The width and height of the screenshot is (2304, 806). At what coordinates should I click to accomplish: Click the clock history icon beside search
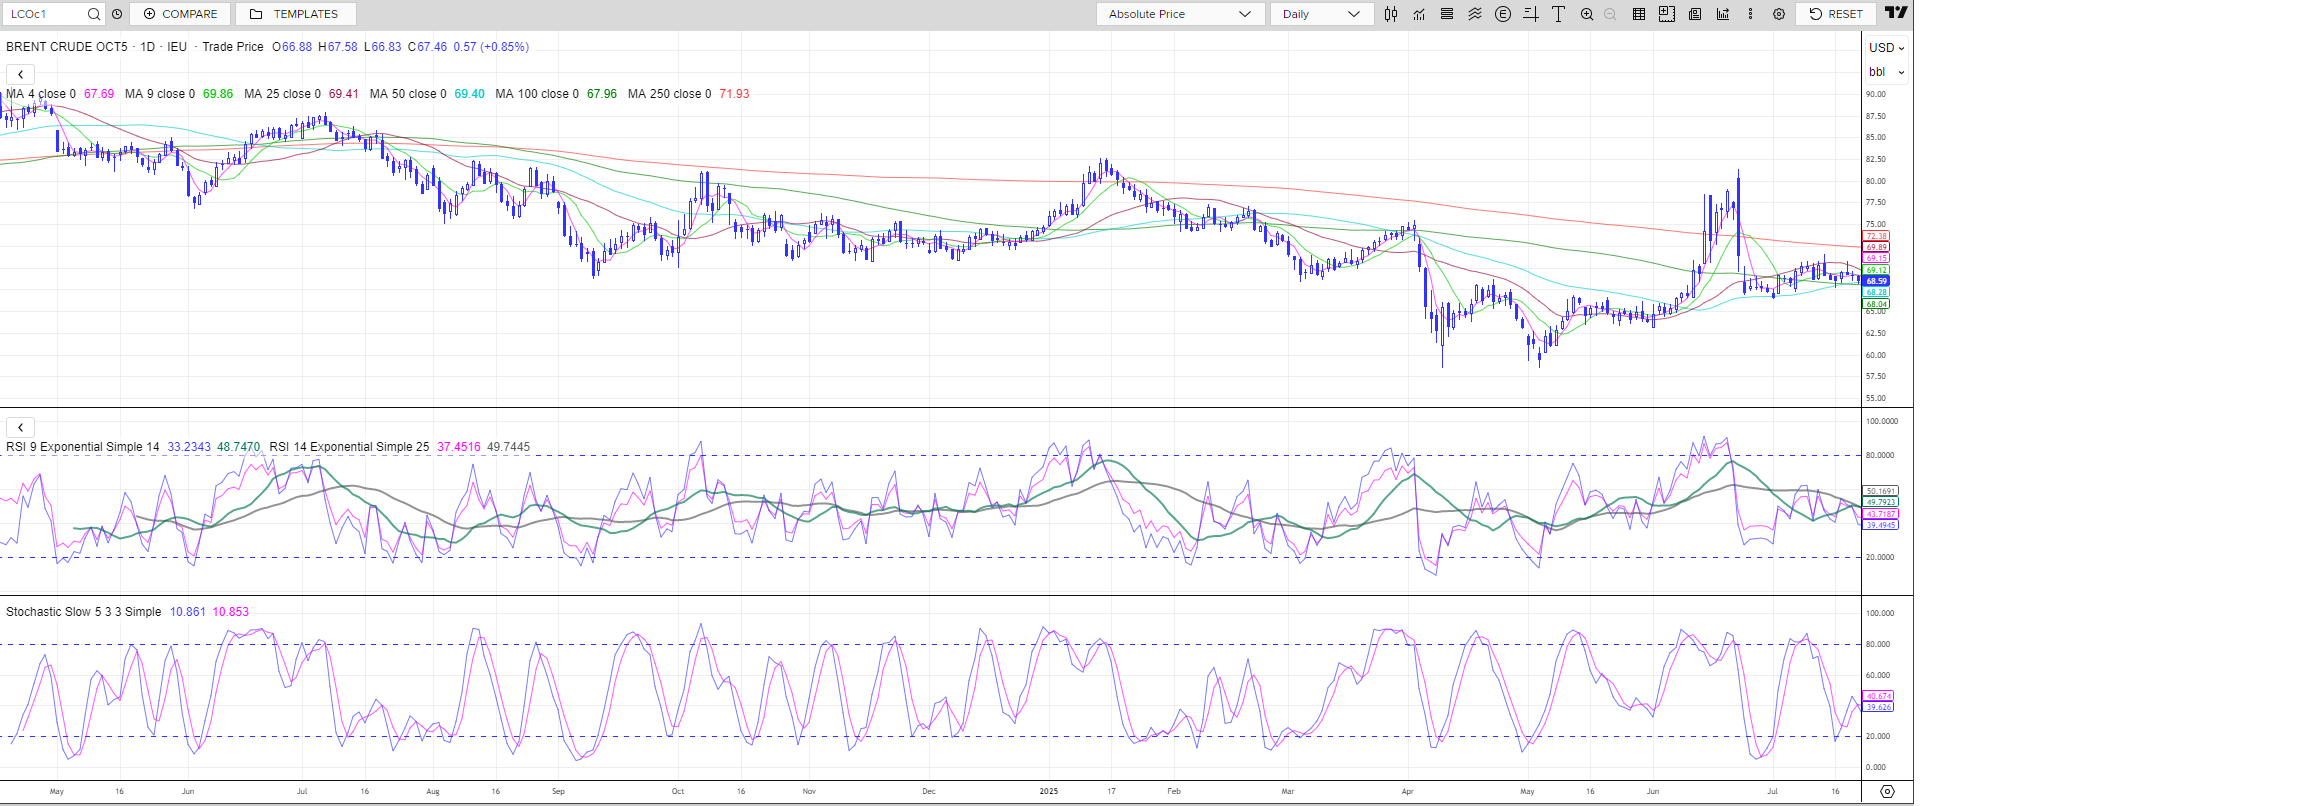click(117, 14)
